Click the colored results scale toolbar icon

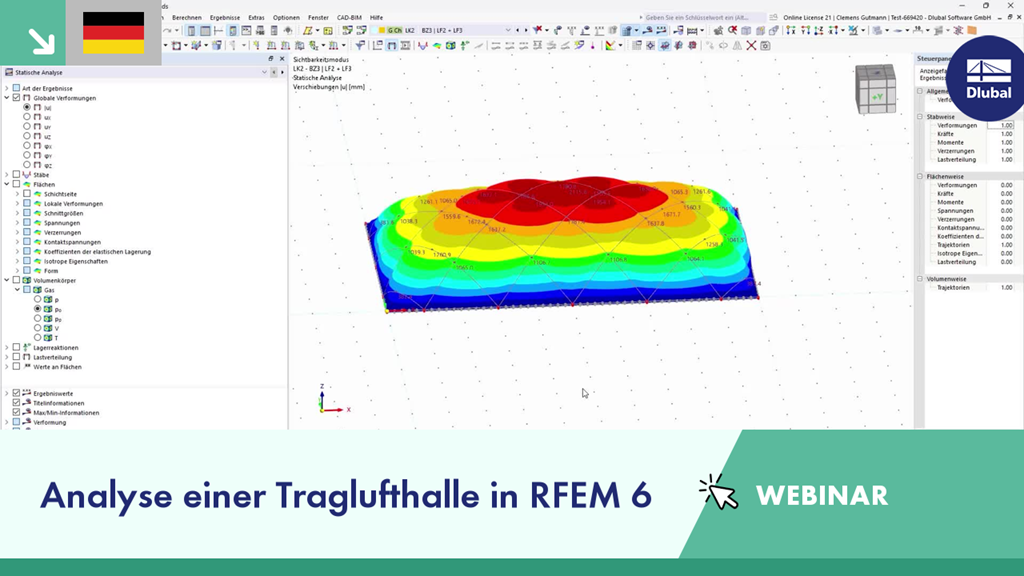pos(611,46)
